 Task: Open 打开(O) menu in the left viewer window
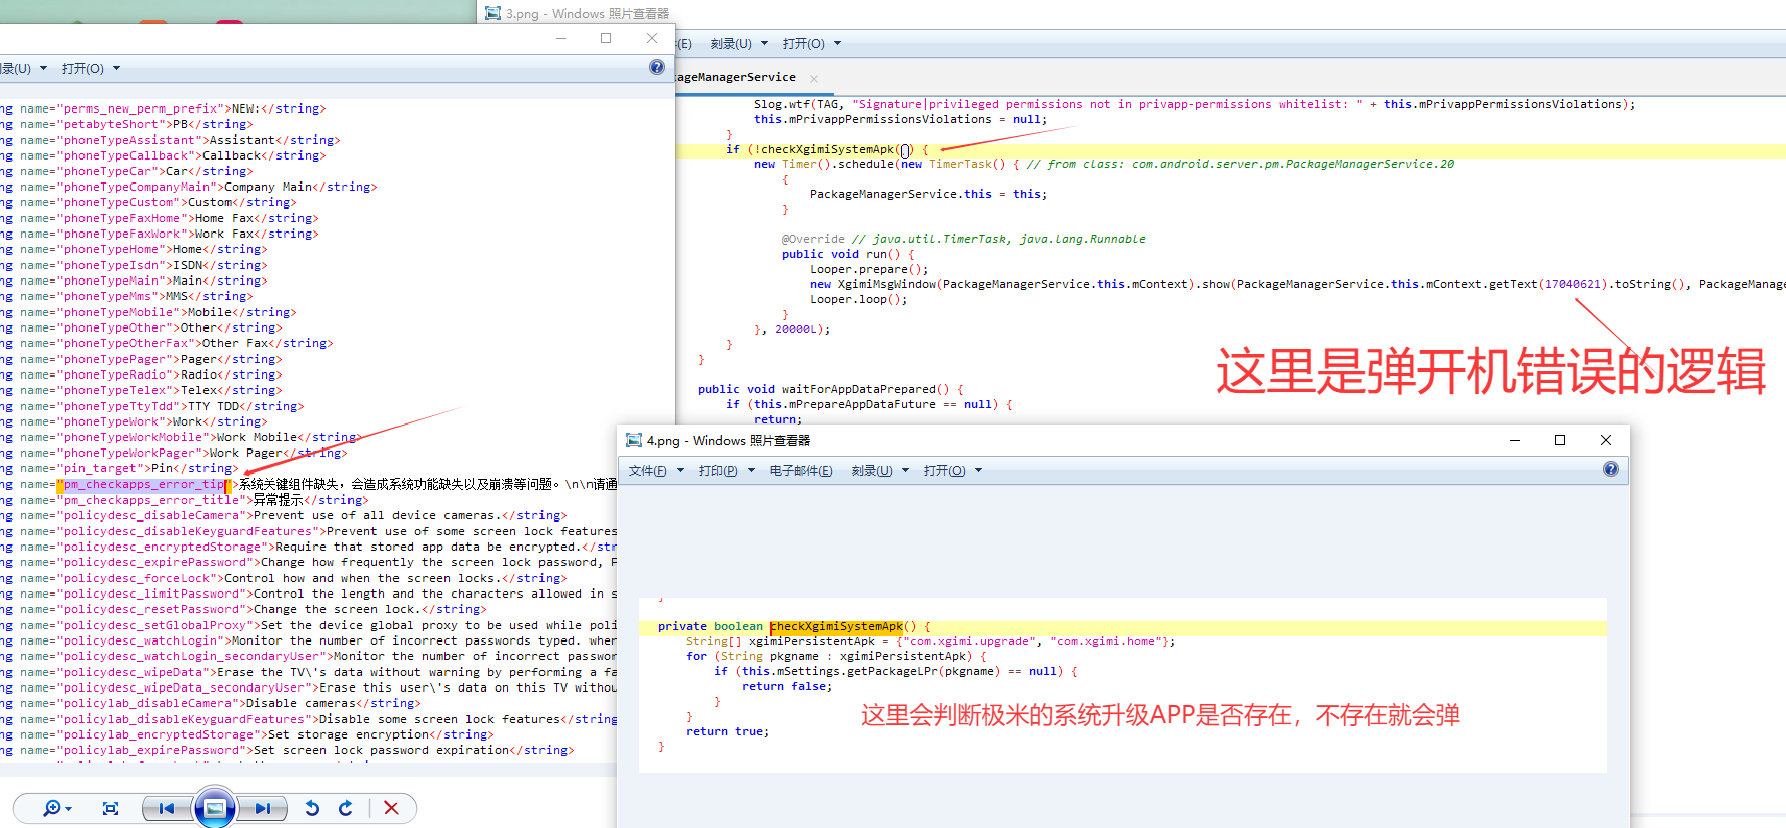click(x=83, y=69)
